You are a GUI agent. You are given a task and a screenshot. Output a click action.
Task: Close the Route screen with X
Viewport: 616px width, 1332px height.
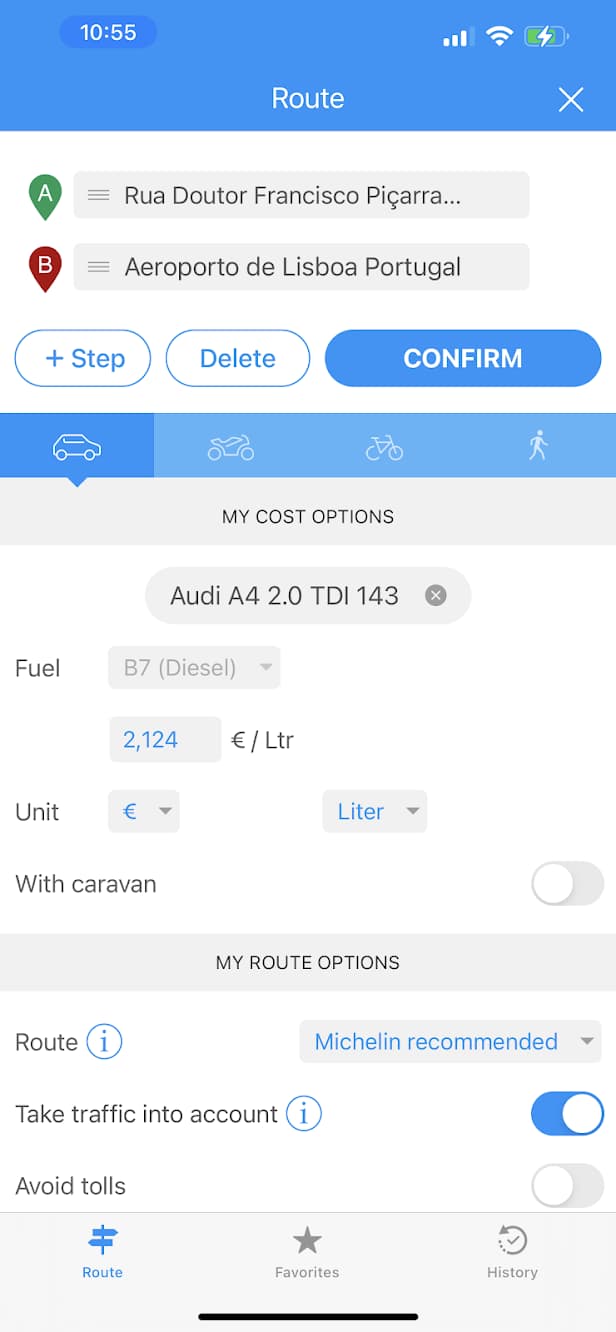point(571,99)
